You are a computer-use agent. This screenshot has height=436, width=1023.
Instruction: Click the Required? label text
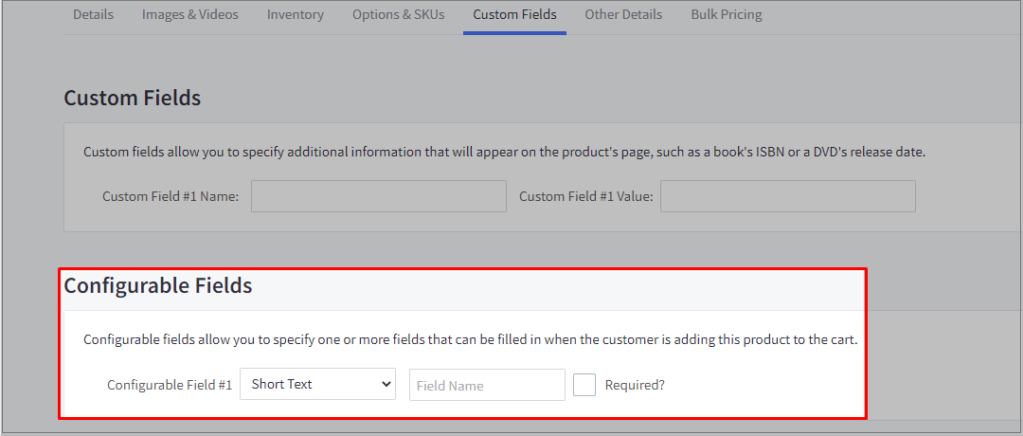coord(634,385)
